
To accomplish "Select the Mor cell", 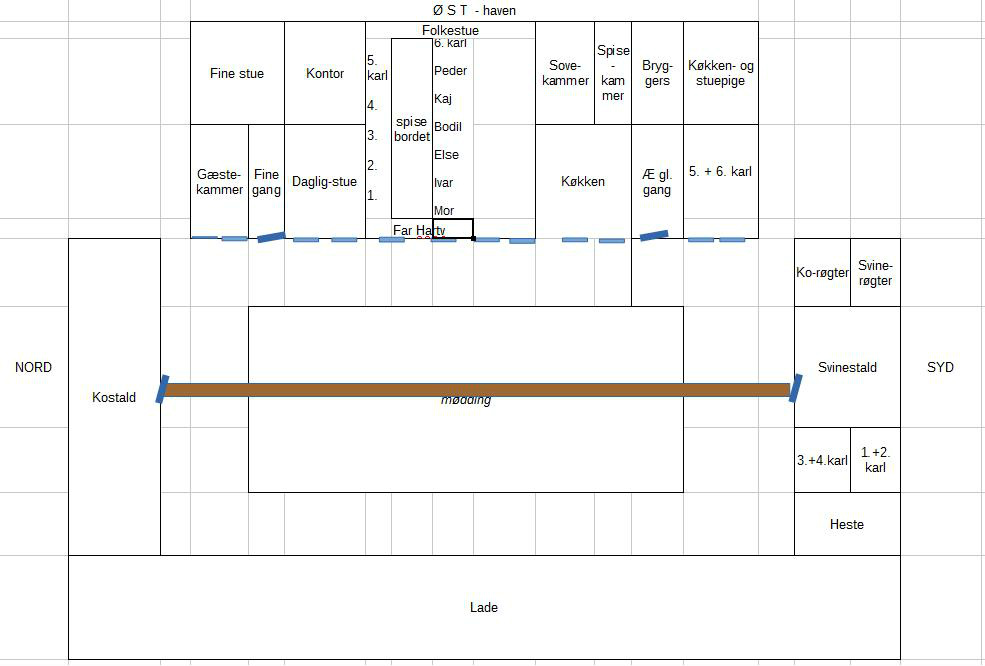I will (444, 210).
